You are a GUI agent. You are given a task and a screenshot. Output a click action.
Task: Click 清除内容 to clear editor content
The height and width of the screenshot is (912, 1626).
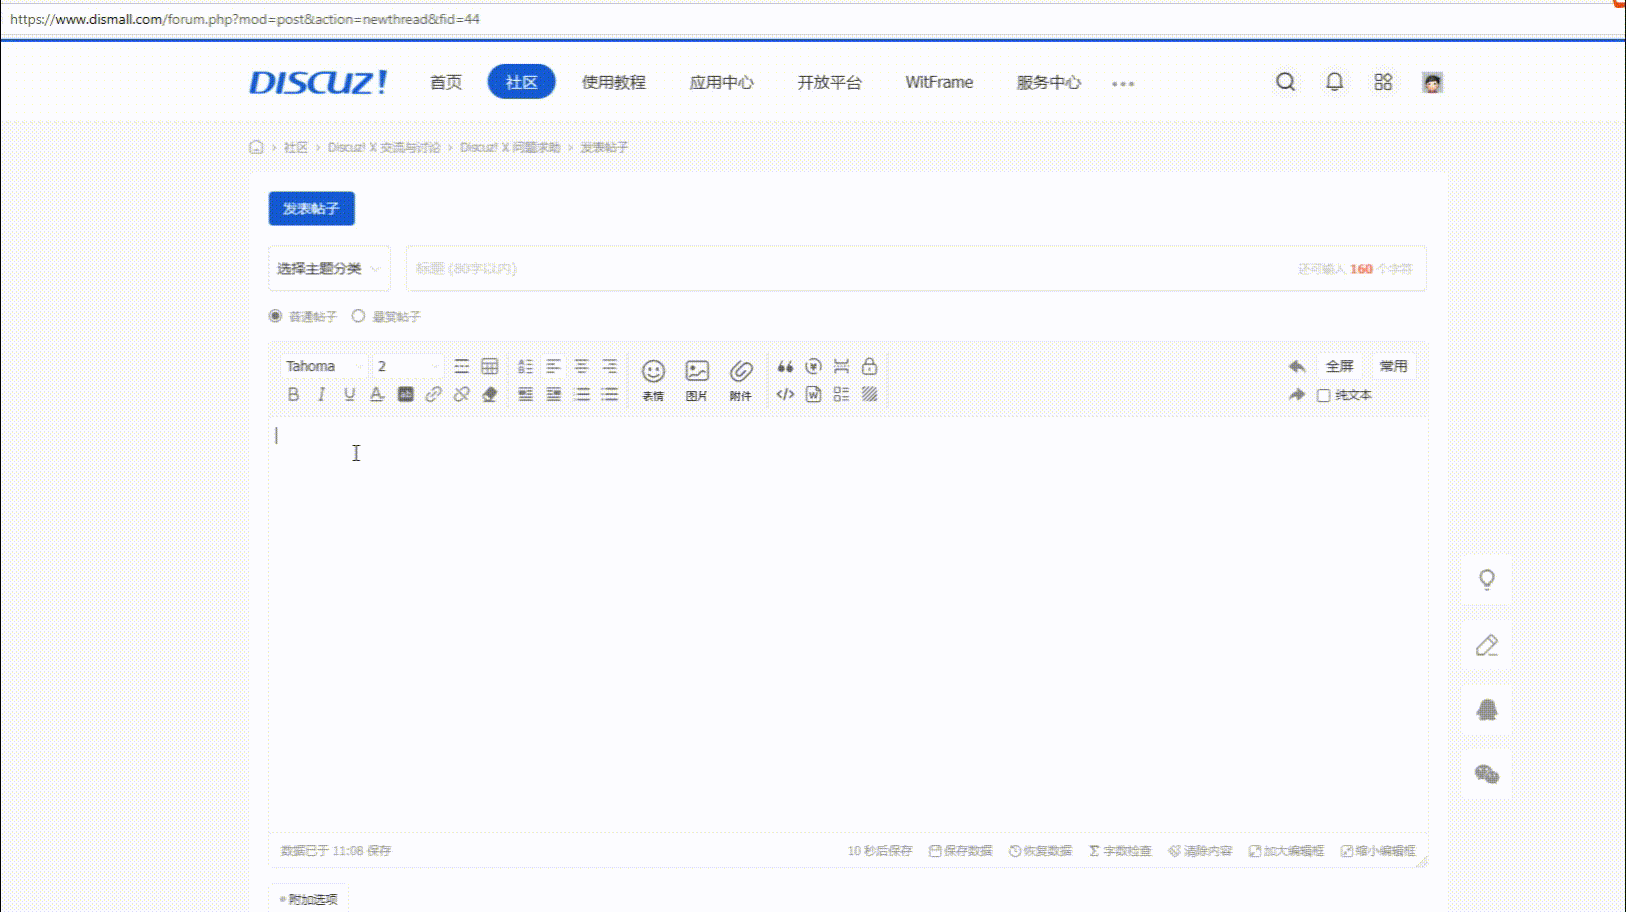point(1200,851)
